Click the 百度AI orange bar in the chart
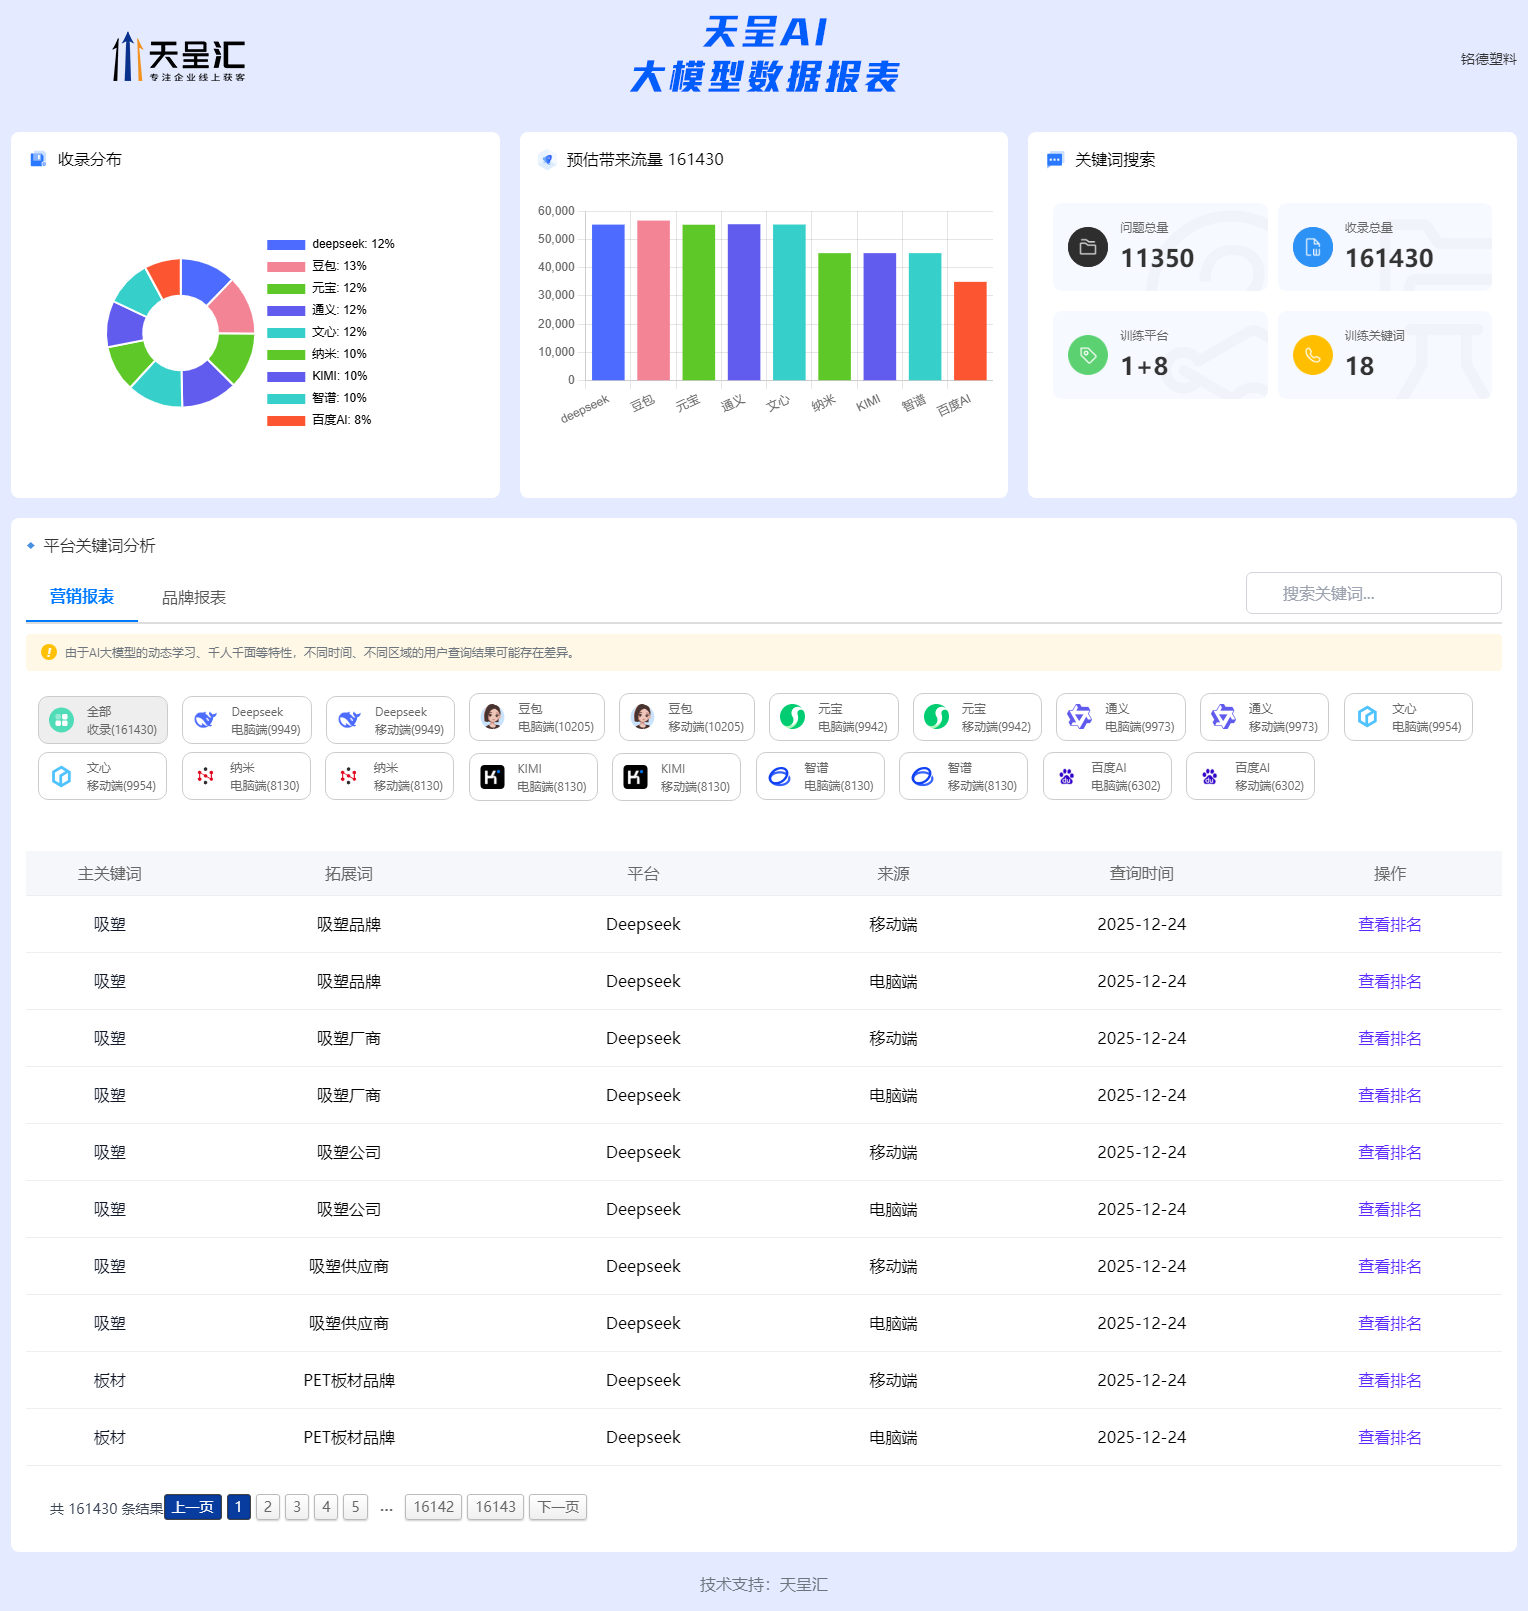1528x1611 pixels. (970, 331)
